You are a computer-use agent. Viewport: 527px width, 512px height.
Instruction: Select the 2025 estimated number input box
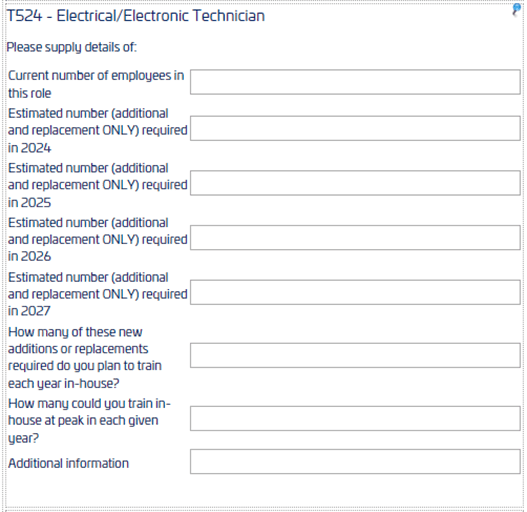click(355, 183)
